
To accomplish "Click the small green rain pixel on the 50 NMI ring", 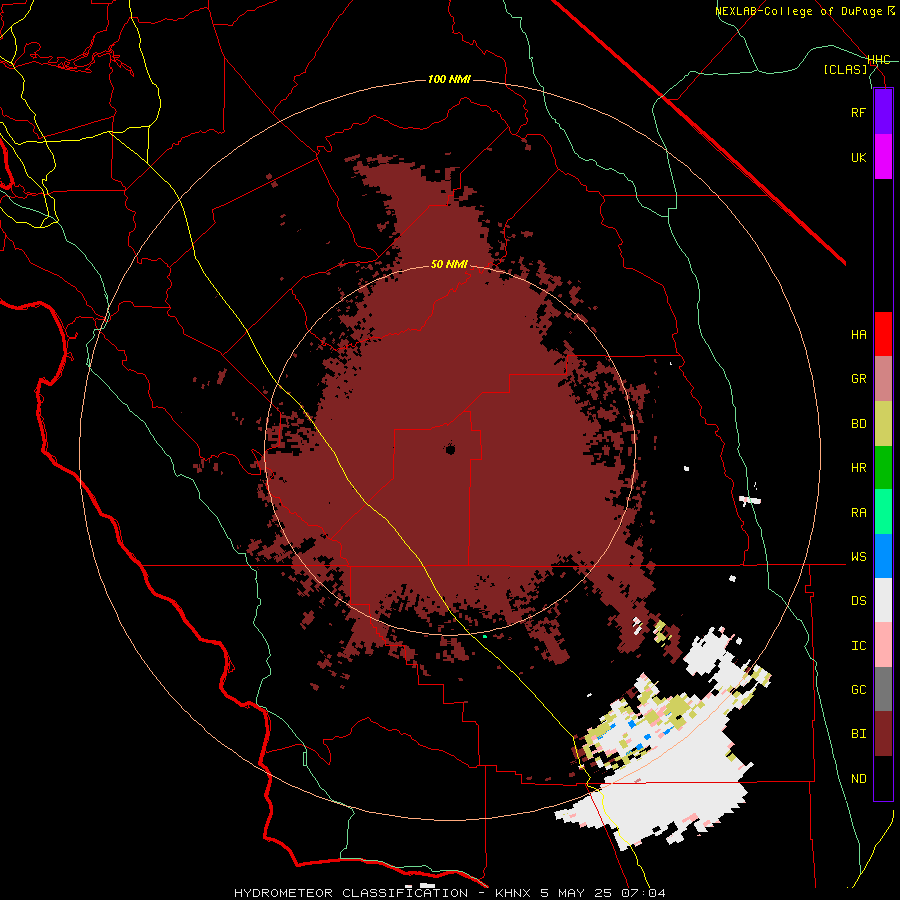I will pyautogui.click(x=485, y=636).
